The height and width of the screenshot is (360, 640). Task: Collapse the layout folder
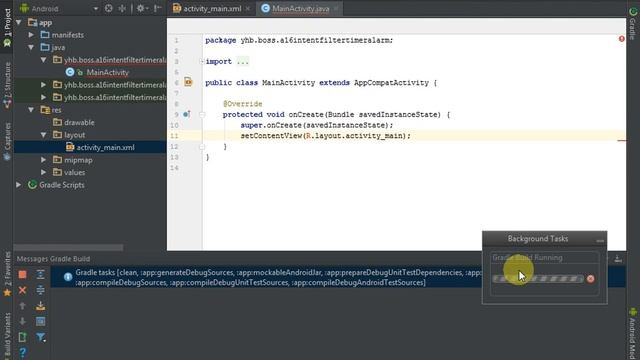point(43,135)
